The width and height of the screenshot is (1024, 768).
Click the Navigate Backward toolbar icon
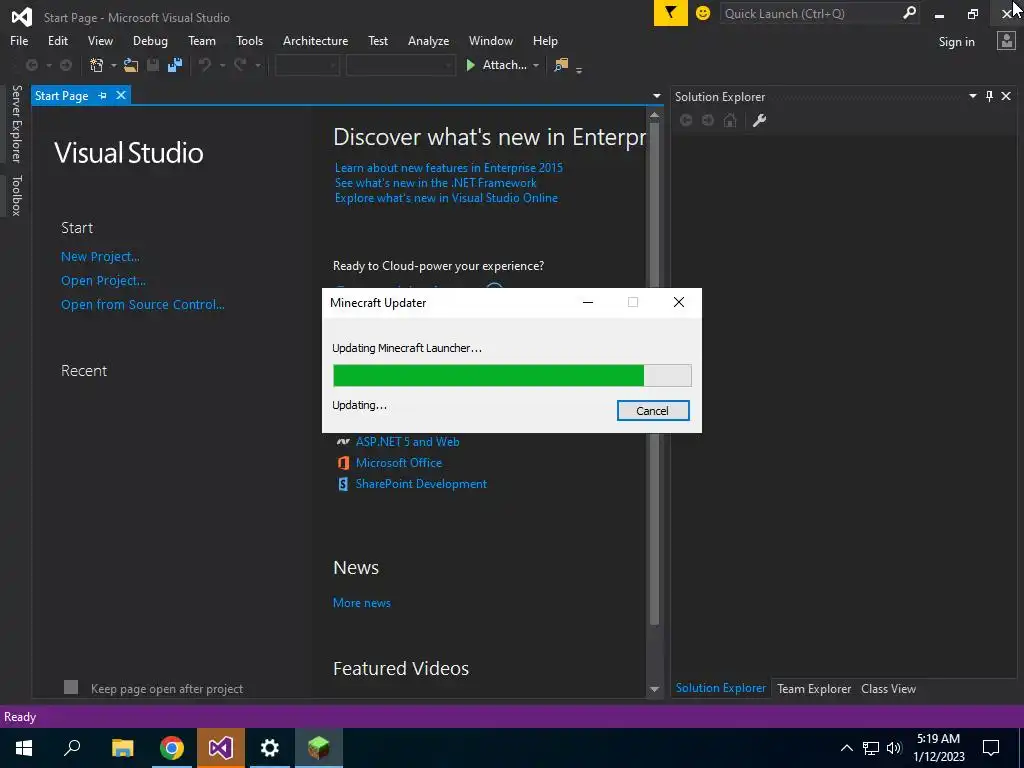[x=31, y=65]
